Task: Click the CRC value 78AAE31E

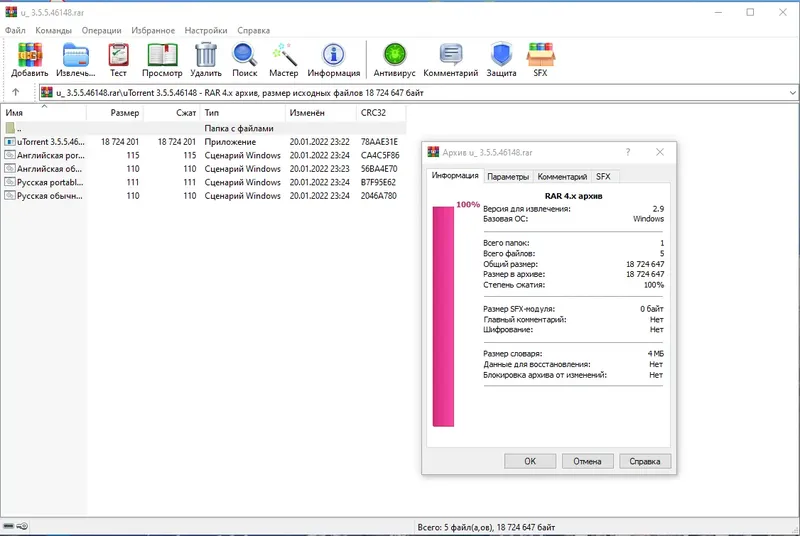Action: click(379, 142)
